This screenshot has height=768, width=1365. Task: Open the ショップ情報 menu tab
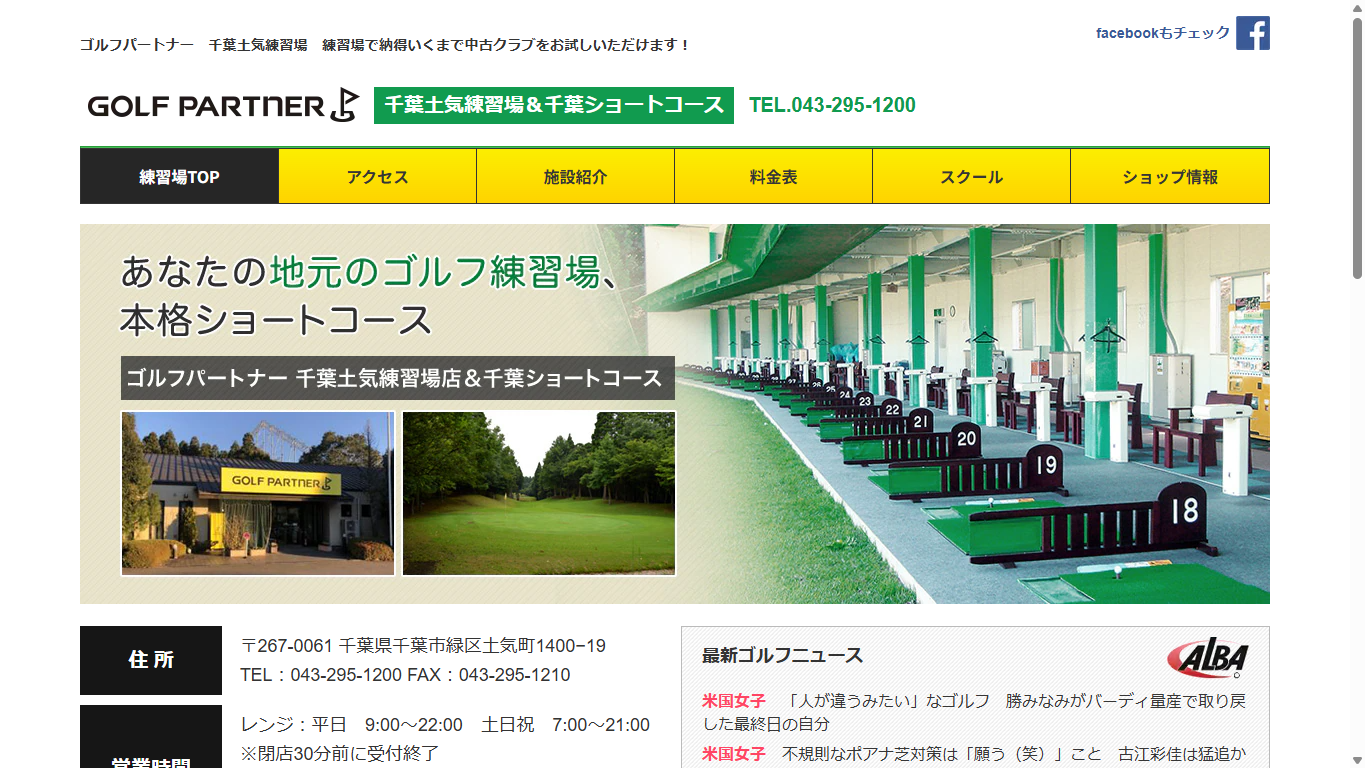(x=1170, y=177)
